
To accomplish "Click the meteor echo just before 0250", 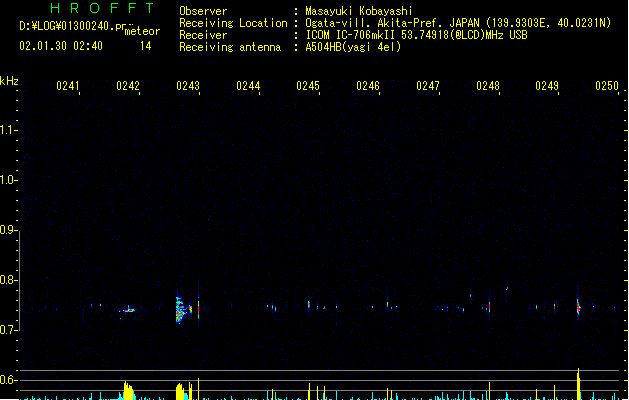I will click(578, 307).
